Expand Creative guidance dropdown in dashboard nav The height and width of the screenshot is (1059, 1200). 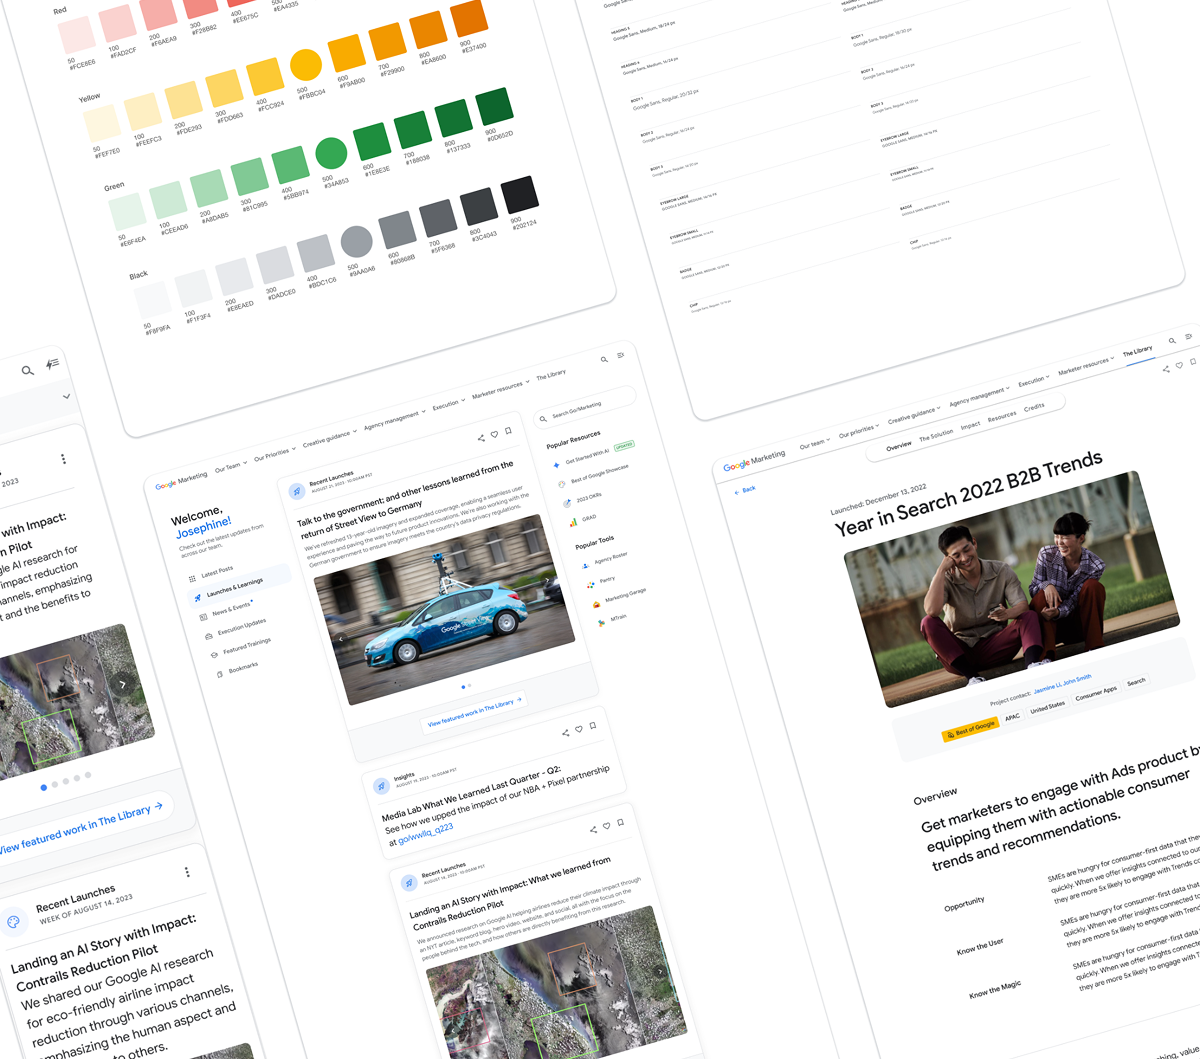click(x=329, y=438)
